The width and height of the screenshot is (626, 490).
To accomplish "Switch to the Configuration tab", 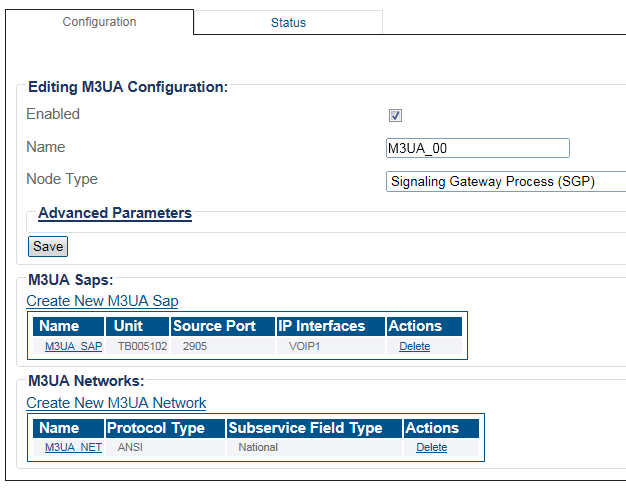I will point(100,22).
